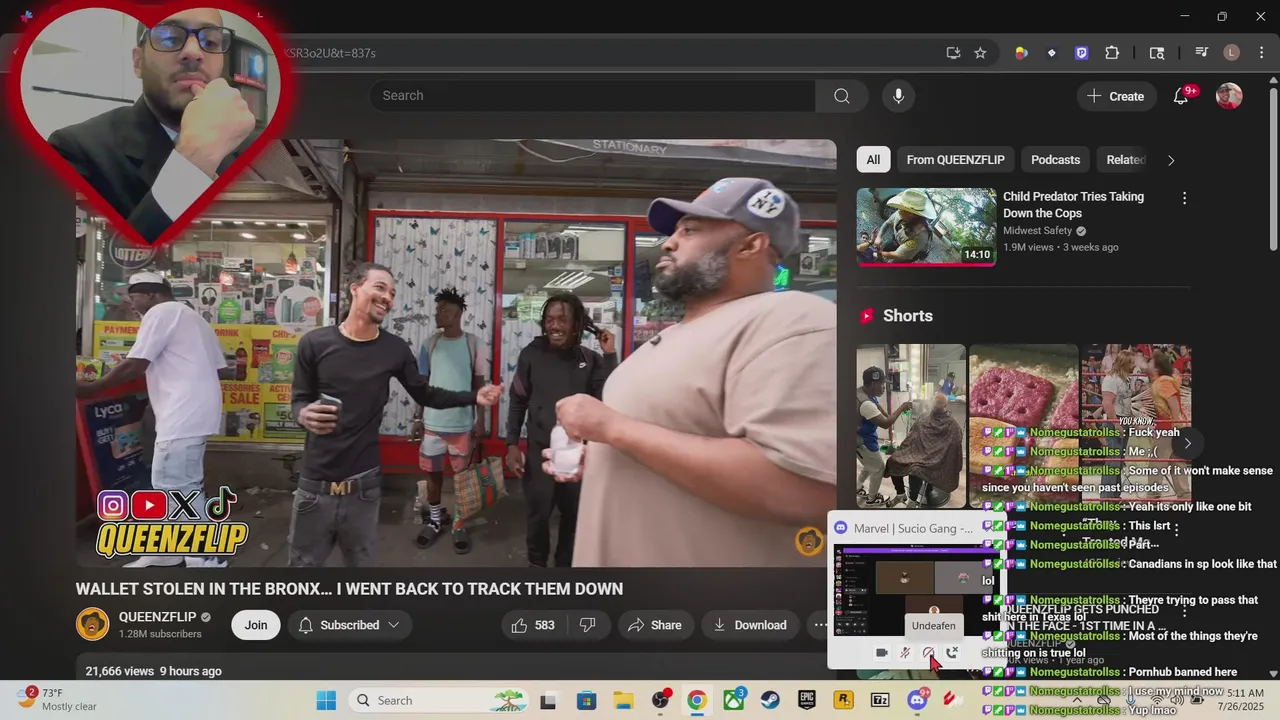
Task: Toggle microphone mute in Discord popup
Action: [905, 653]
